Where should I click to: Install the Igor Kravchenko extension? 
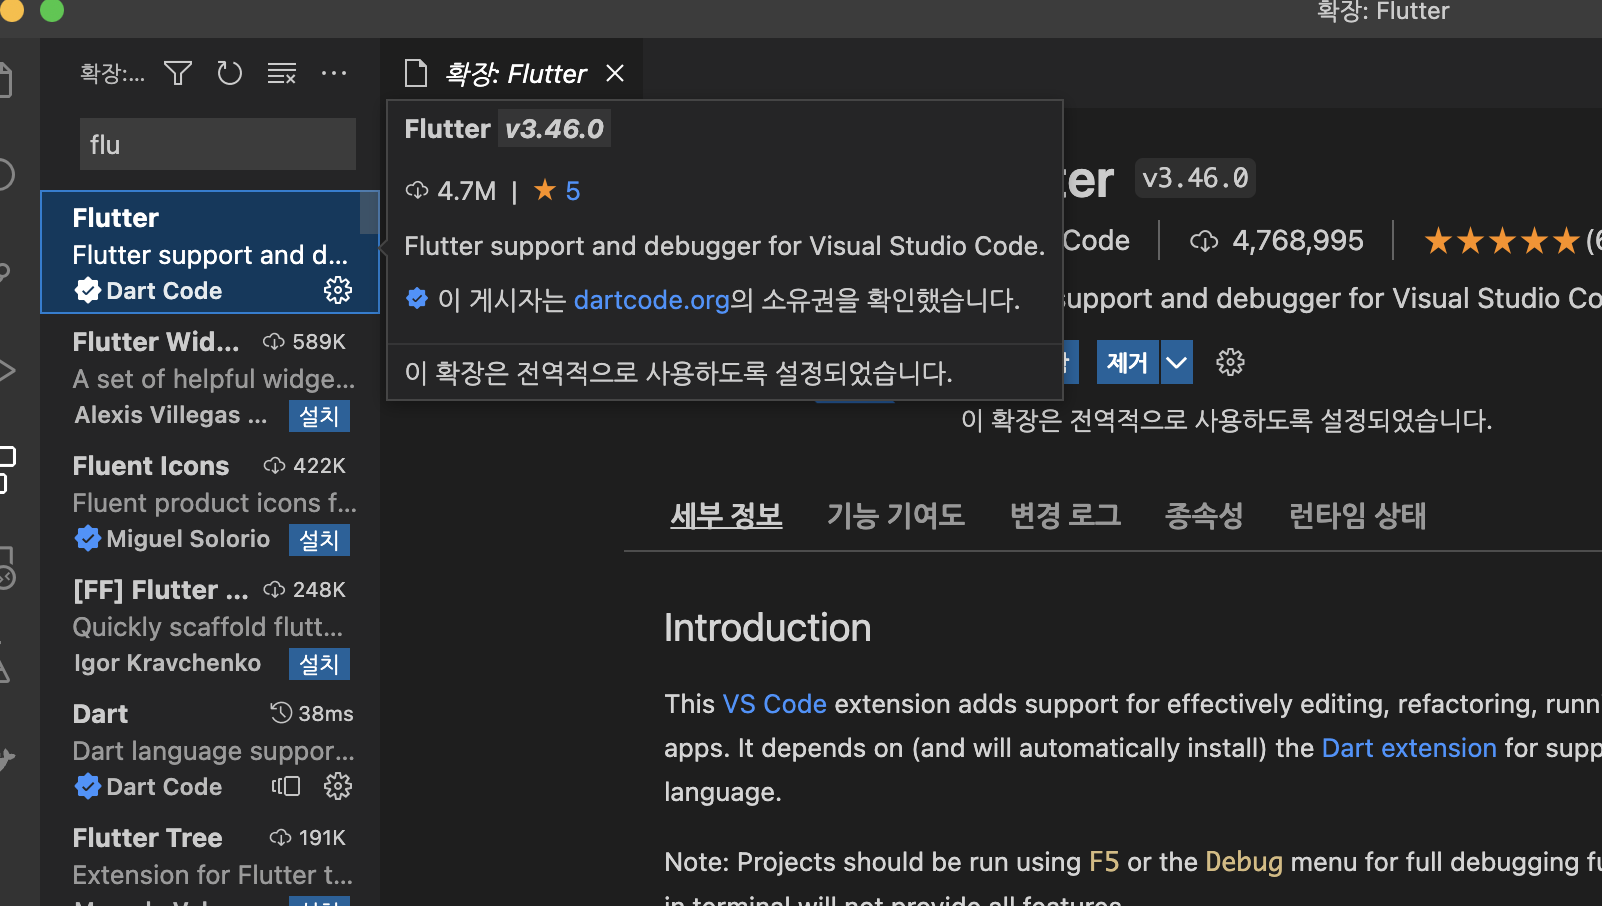pos(319,664)
